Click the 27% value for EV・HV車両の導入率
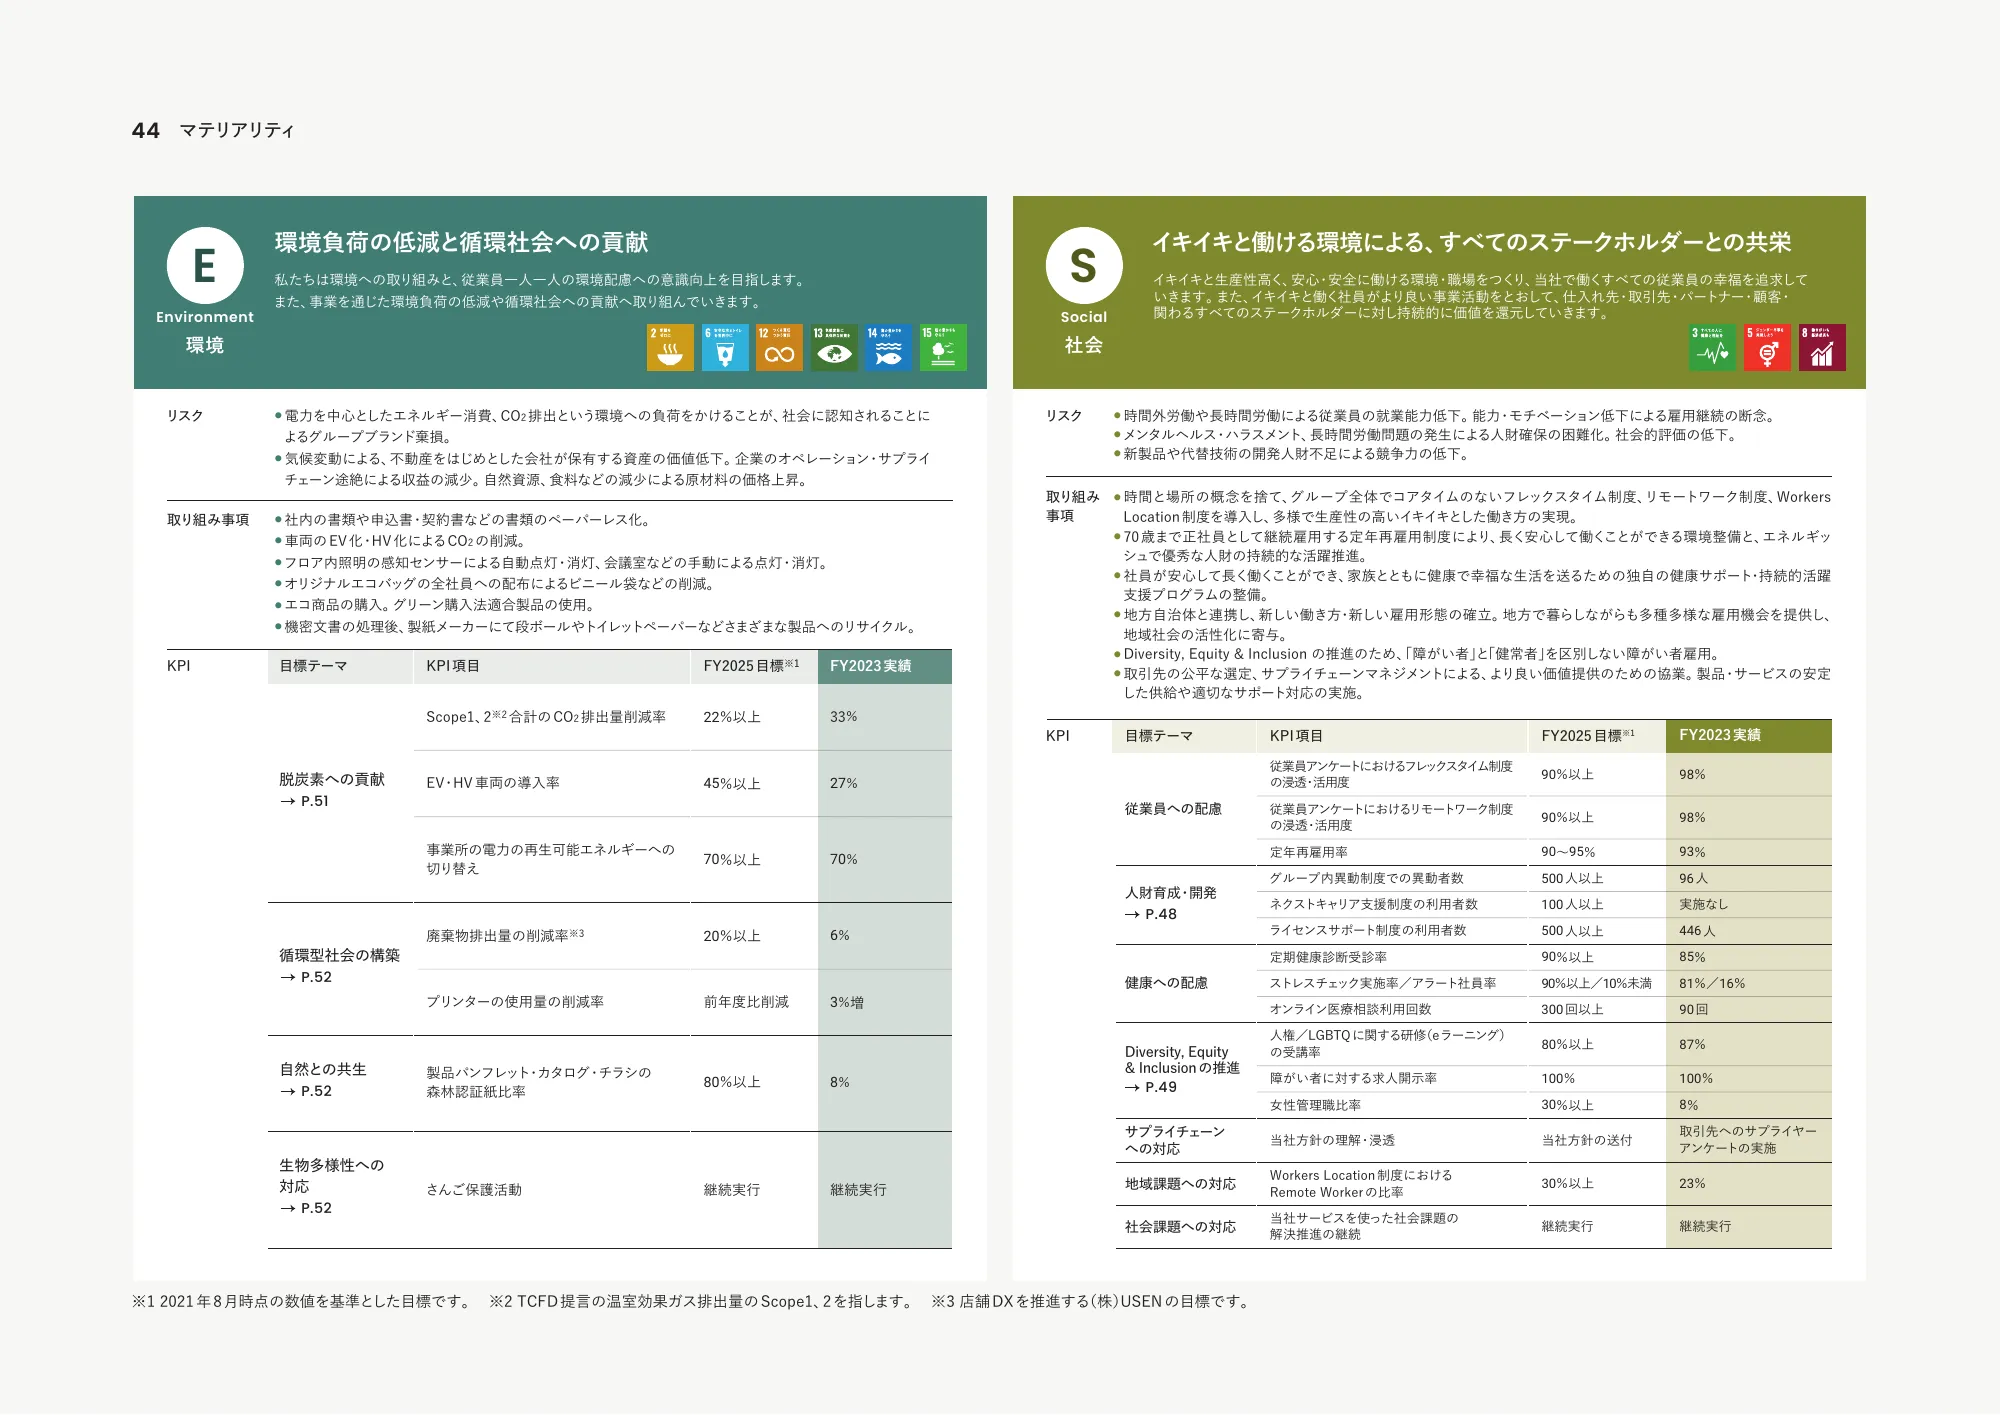Screen dimensions: 2000x1415 coord(843,783)
